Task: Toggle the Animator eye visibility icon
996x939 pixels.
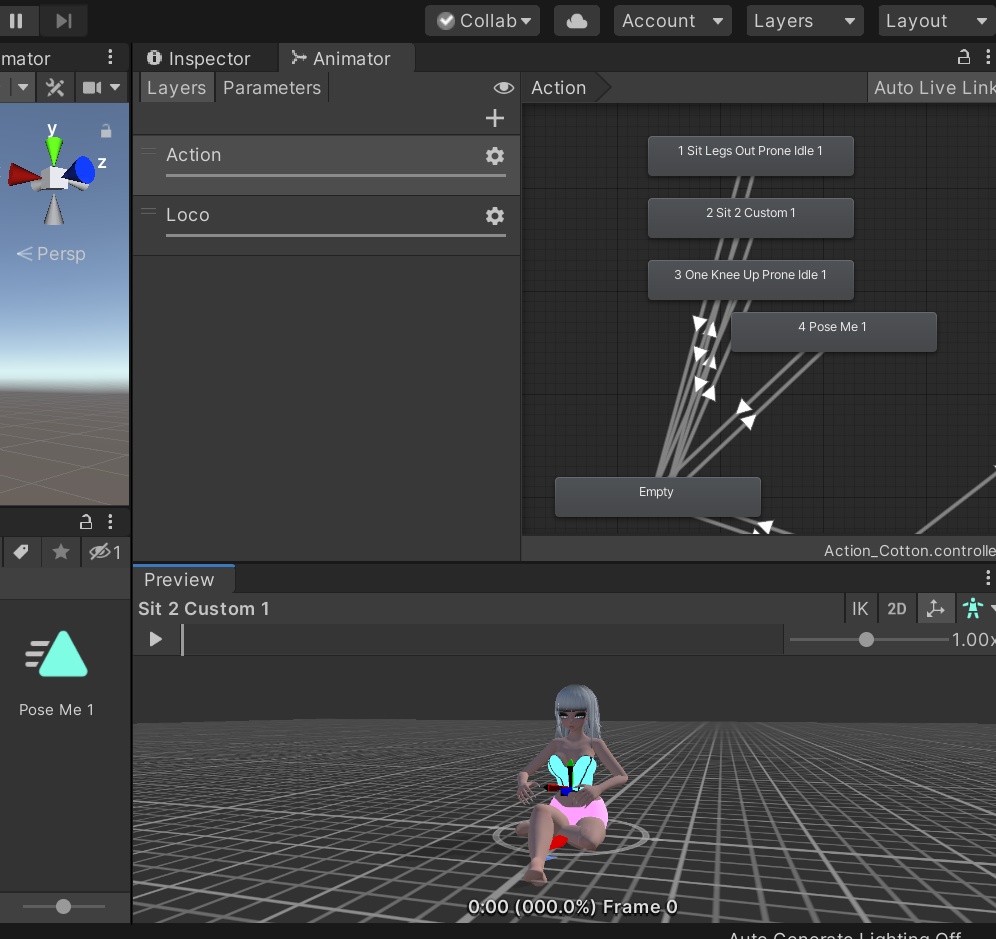Action: (x=504, y=88)
